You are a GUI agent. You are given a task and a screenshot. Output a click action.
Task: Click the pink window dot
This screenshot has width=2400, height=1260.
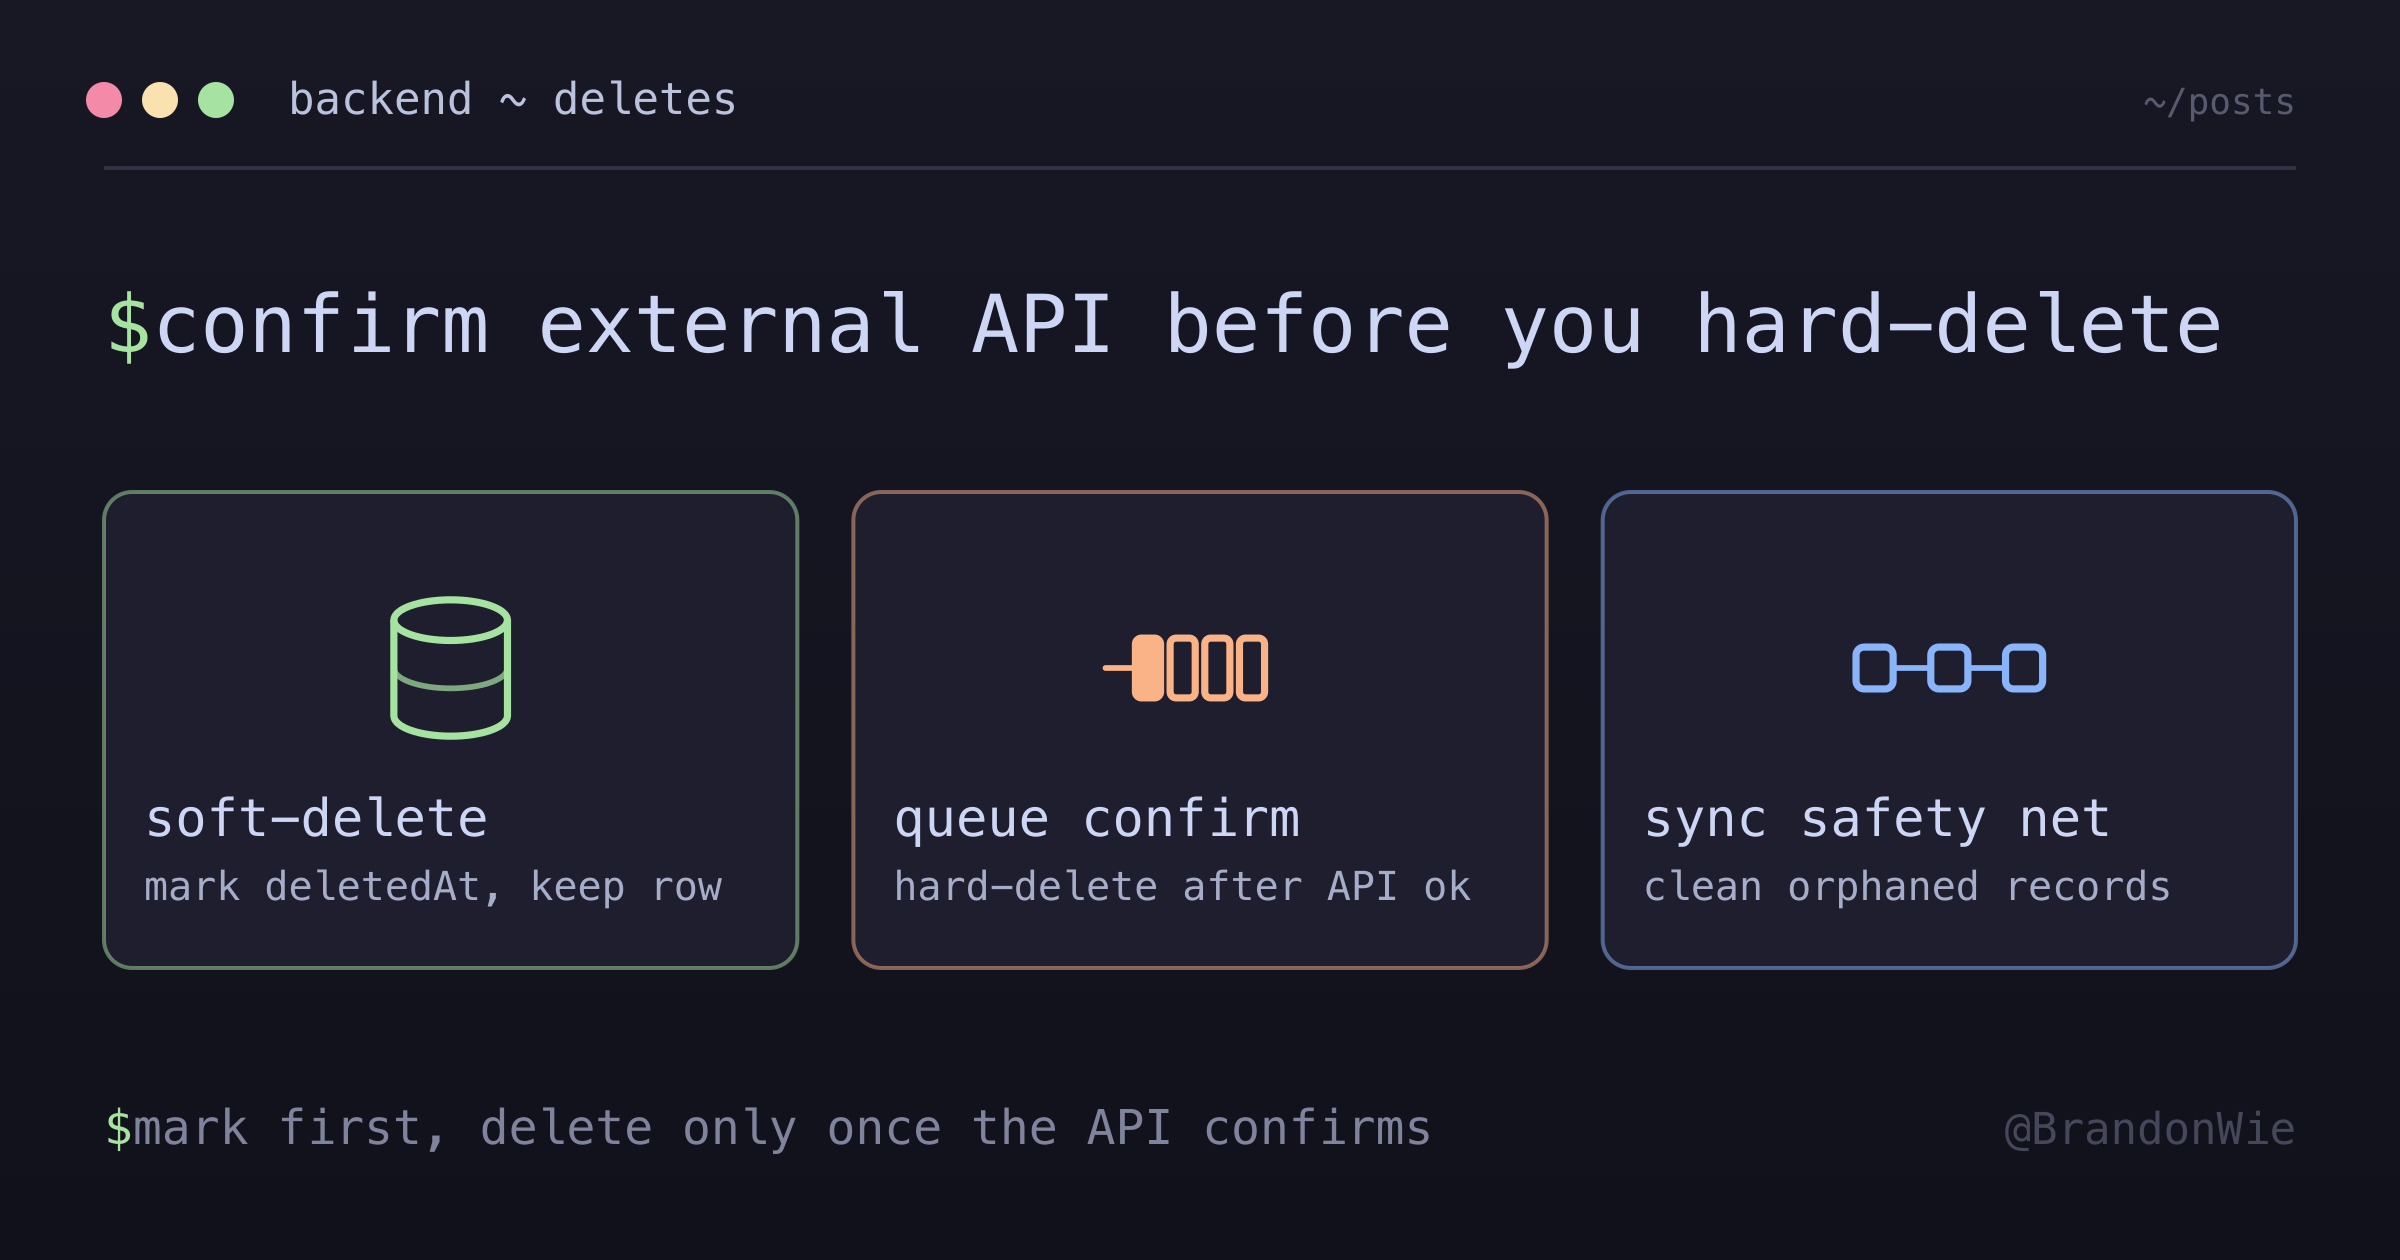tap(104, 100)
